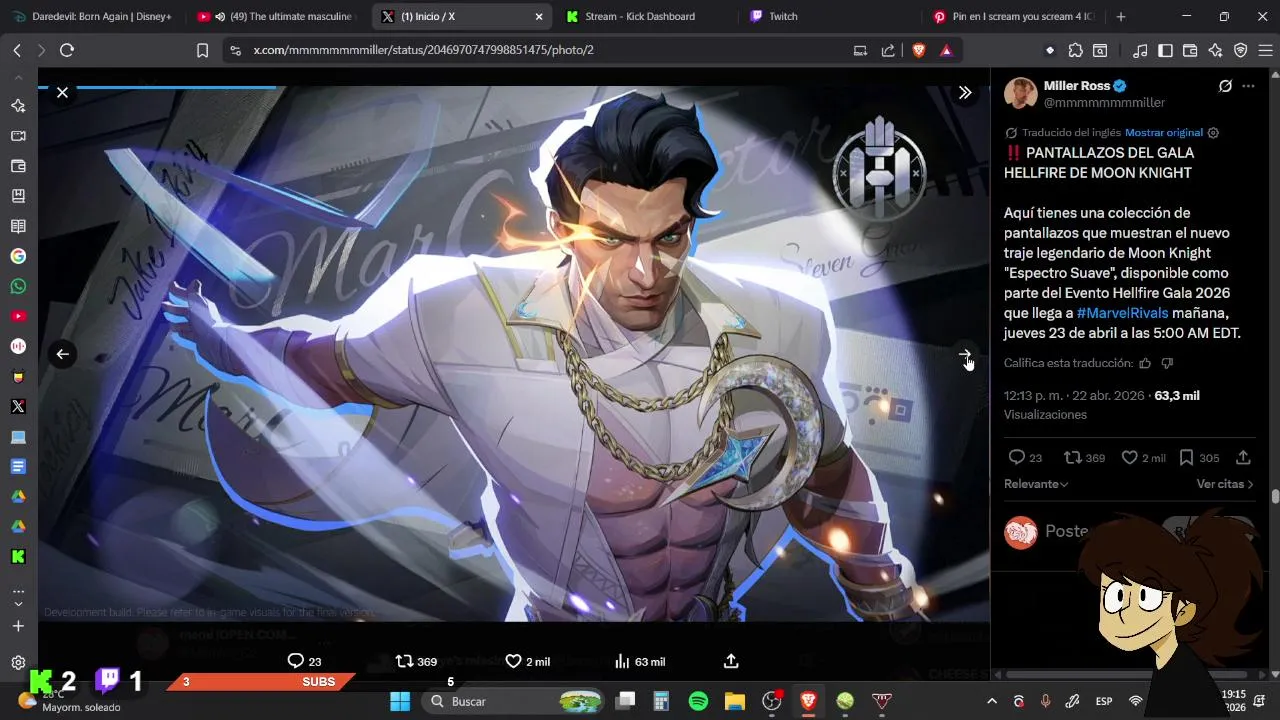The height and width of the screenshot is (720, 1280).
Task: Open the Brave music playlist icon
Action: click(1140, 50)
